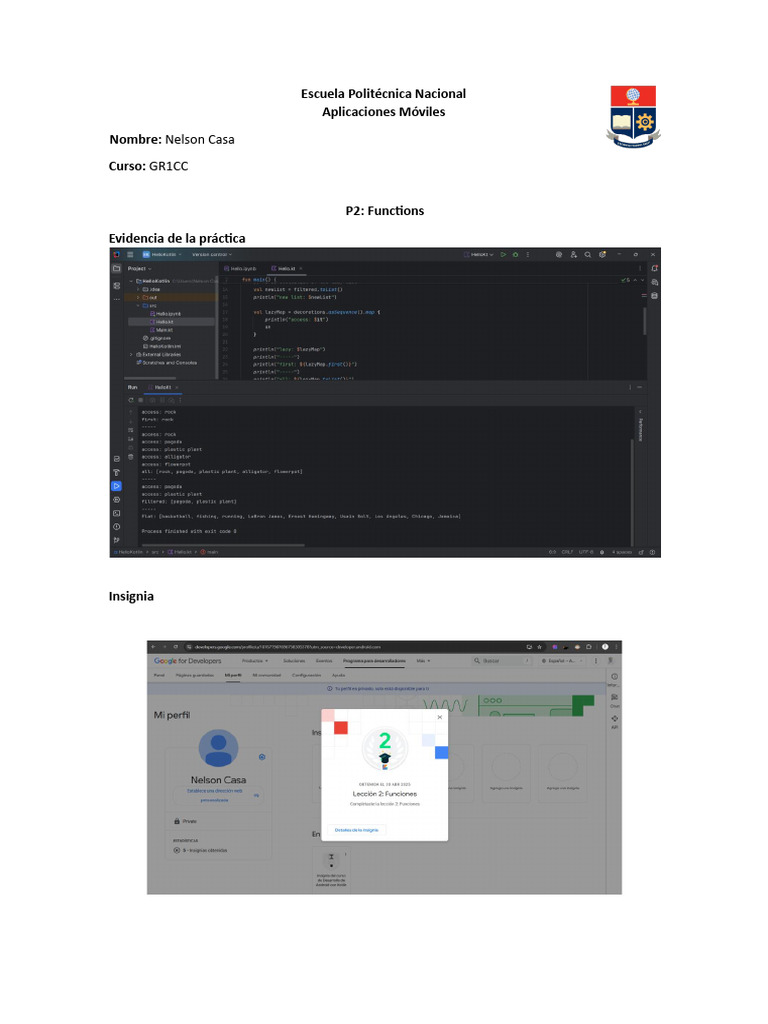Open Programas para desarrolladores nav link
The image size is (768, 1024).
click(x=374, y=661)
